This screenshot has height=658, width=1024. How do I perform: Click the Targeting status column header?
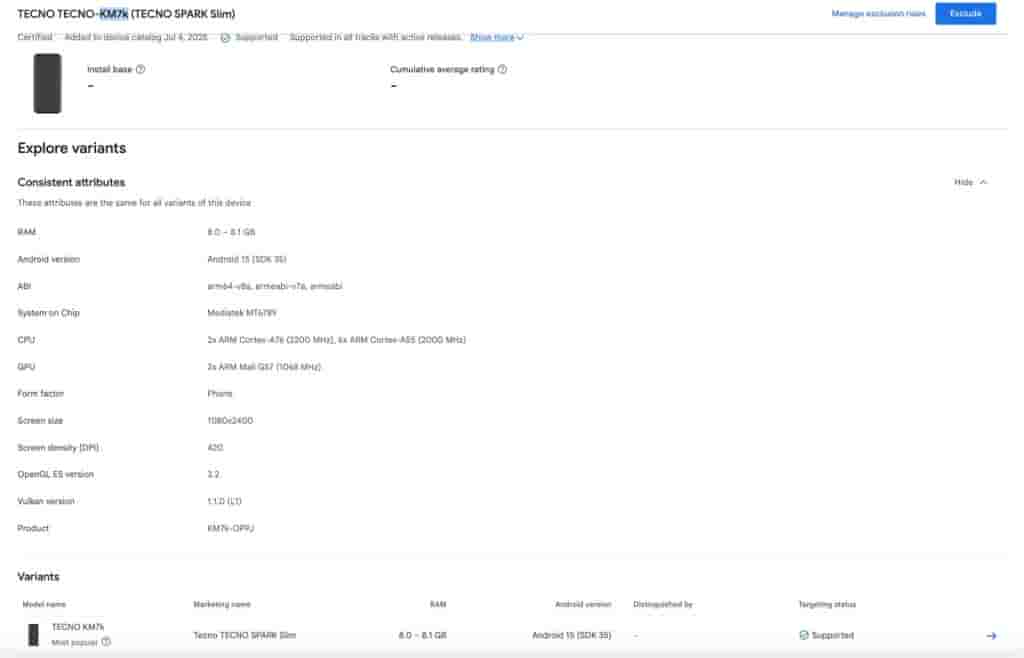coord(827,604)
